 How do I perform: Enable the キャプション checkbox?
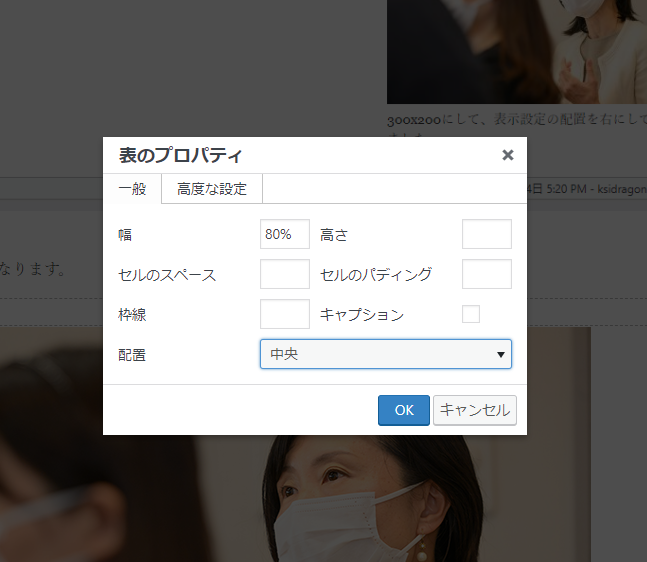click(471, 314)
